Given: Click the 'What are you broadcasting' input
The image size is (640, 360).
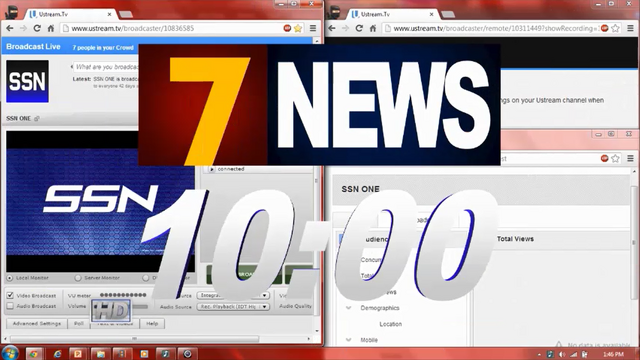Looking at the screenshot, I should coord(107,67).
